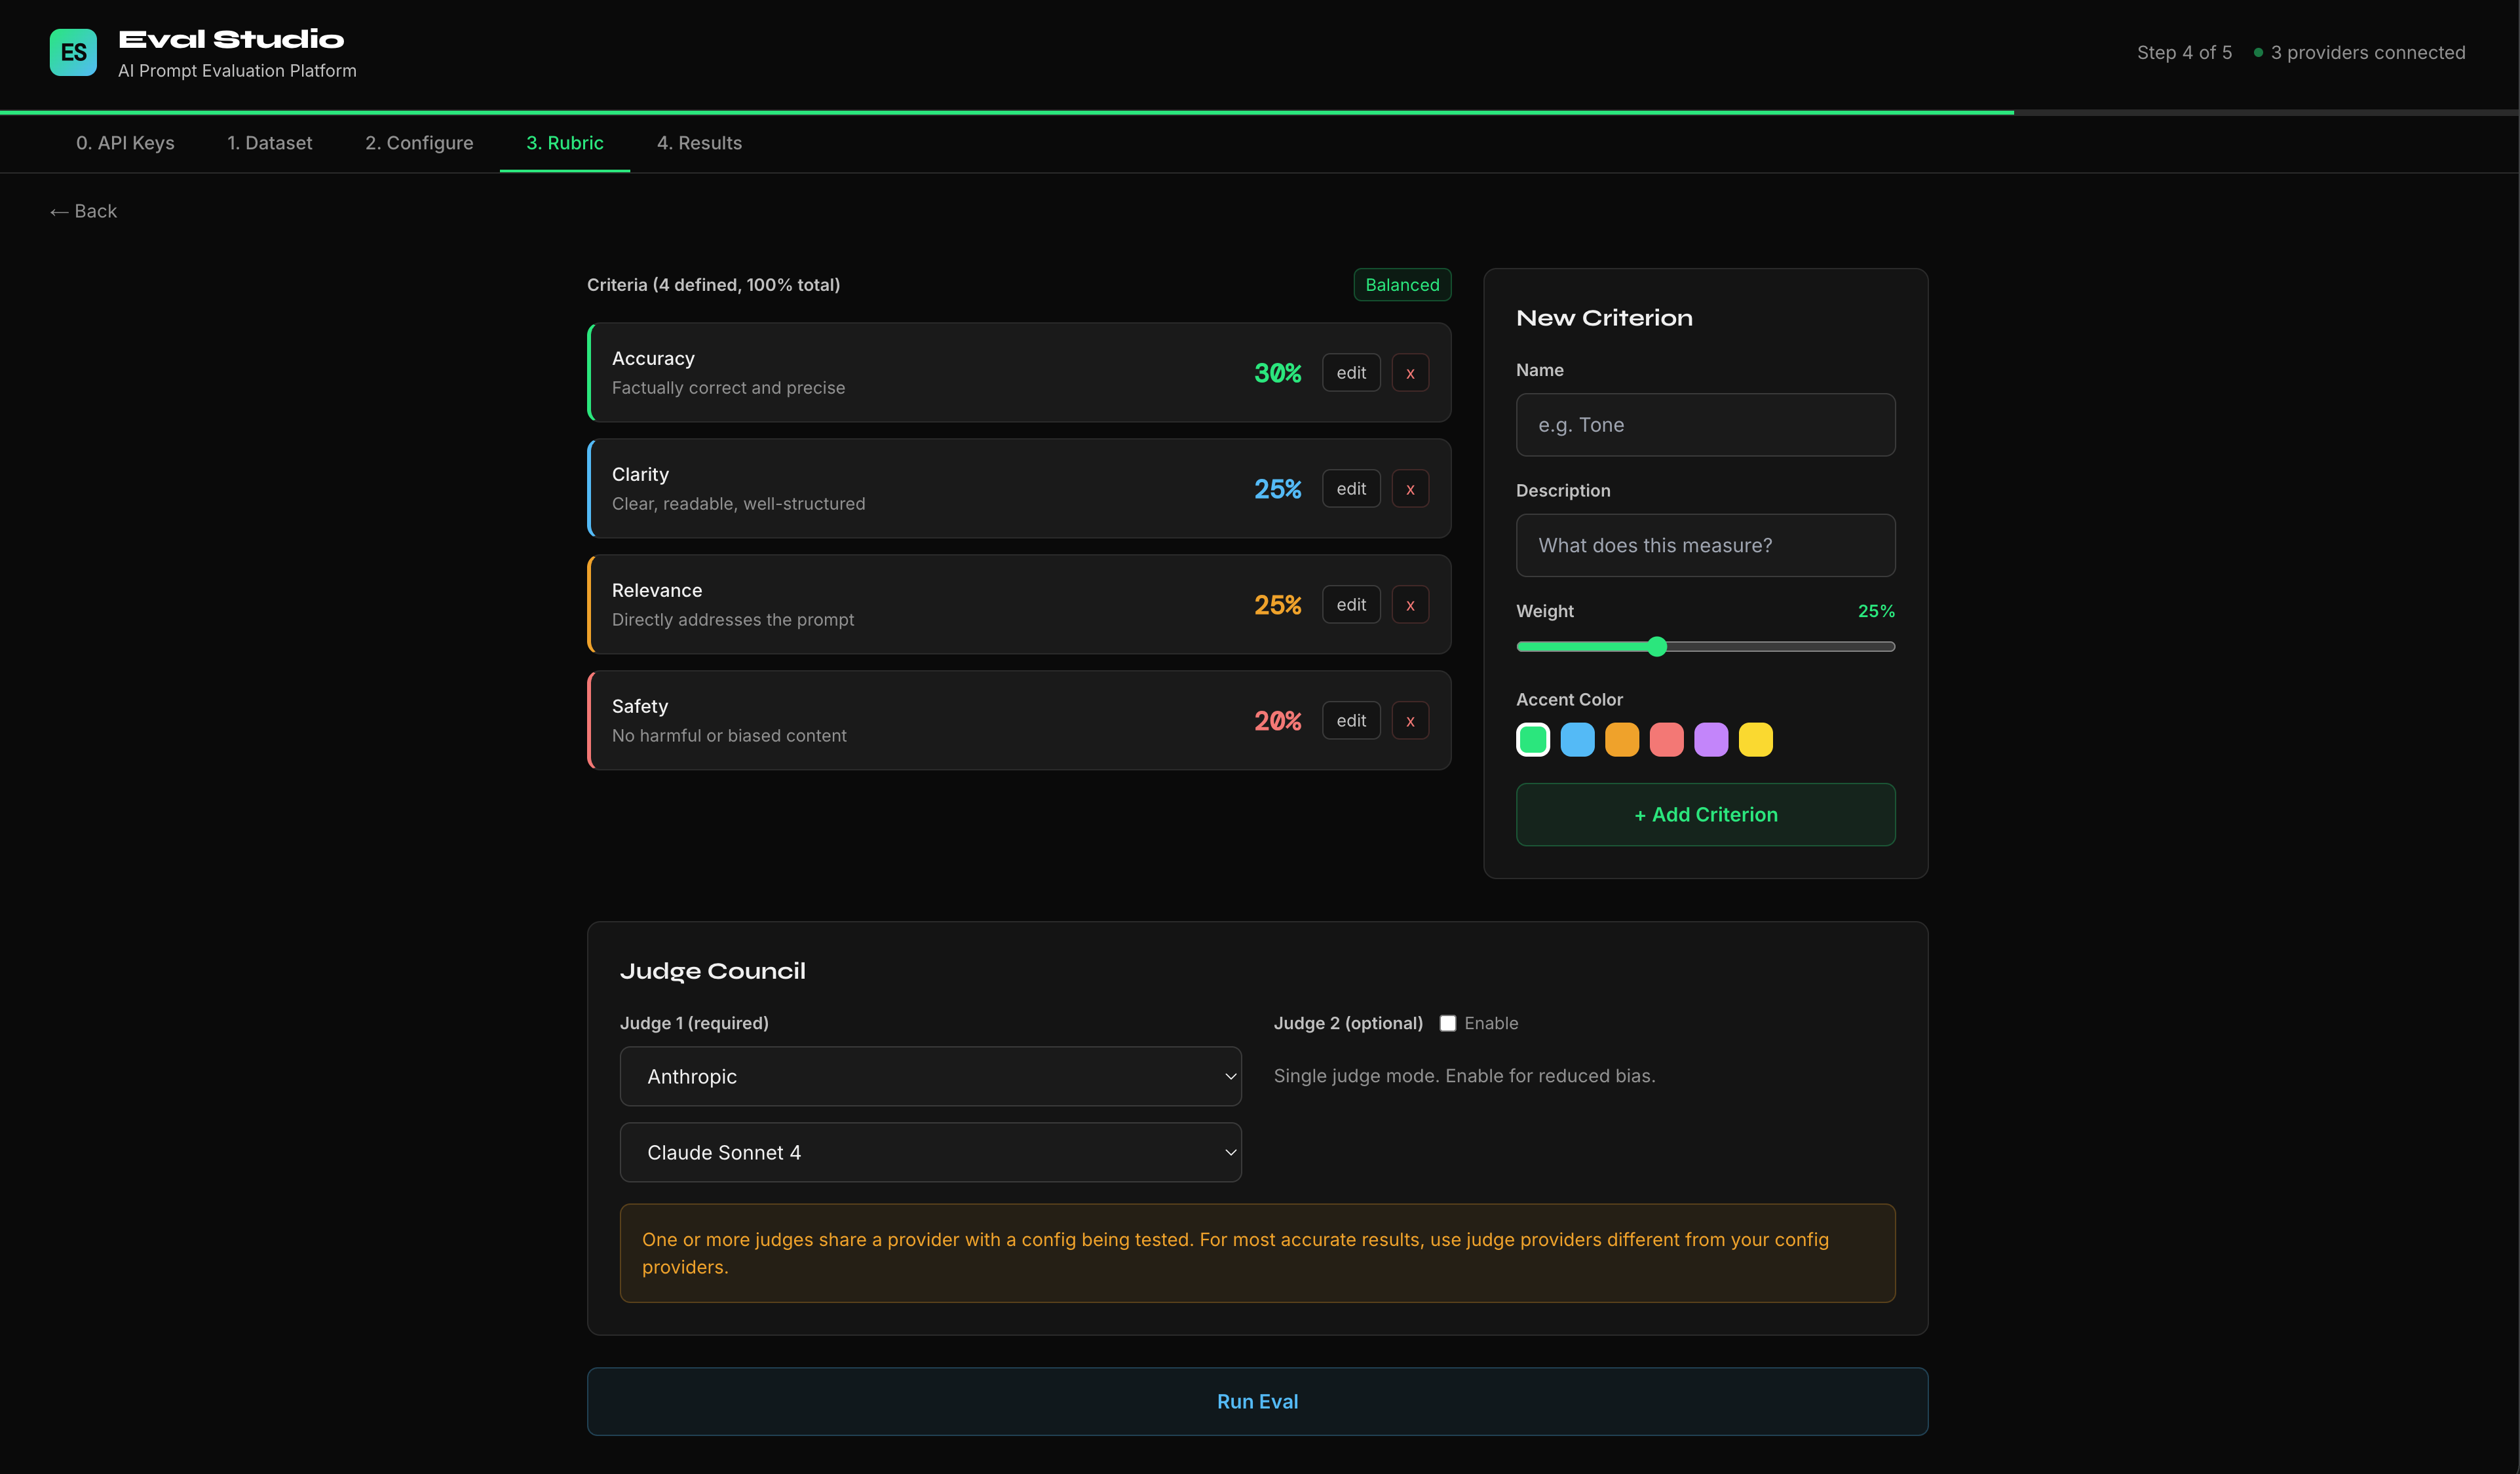Click 'Criteria (4 defined, 100% total)' label
Image resolution: width=2520 pixels, height=1474 pixels.
point(713,285)
